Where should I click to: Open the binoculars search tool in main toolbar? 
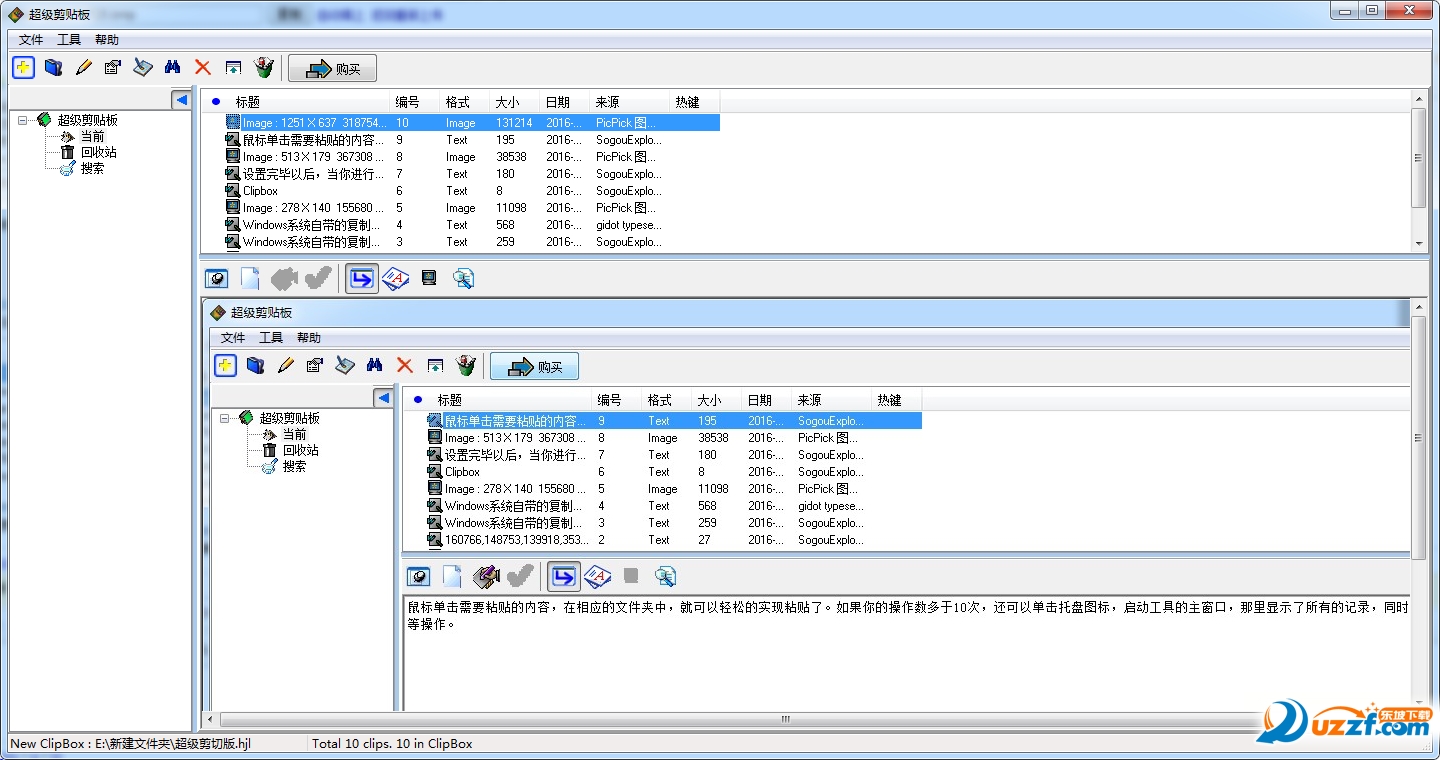pos(172,67)
